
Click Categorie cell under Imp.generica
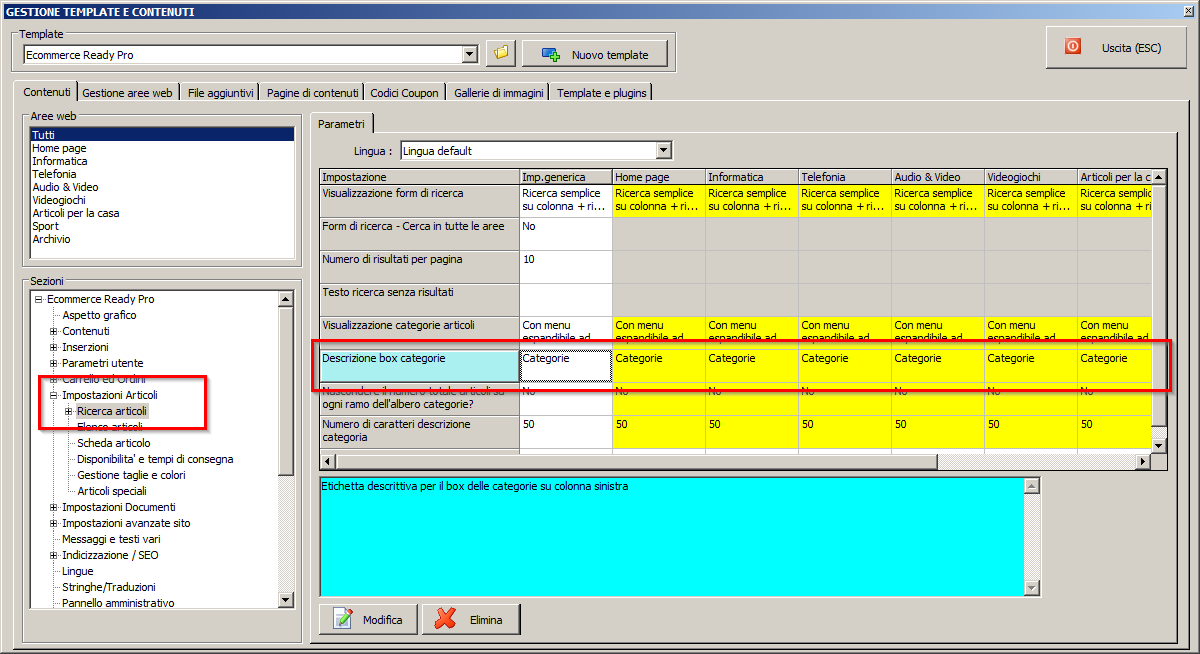(566, 366)
